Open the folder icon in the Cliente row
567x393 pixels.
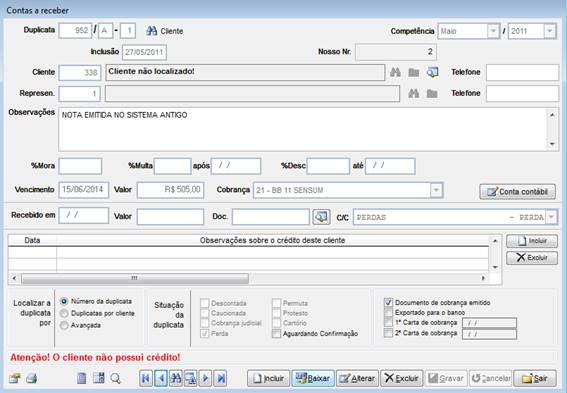[413, 73]
